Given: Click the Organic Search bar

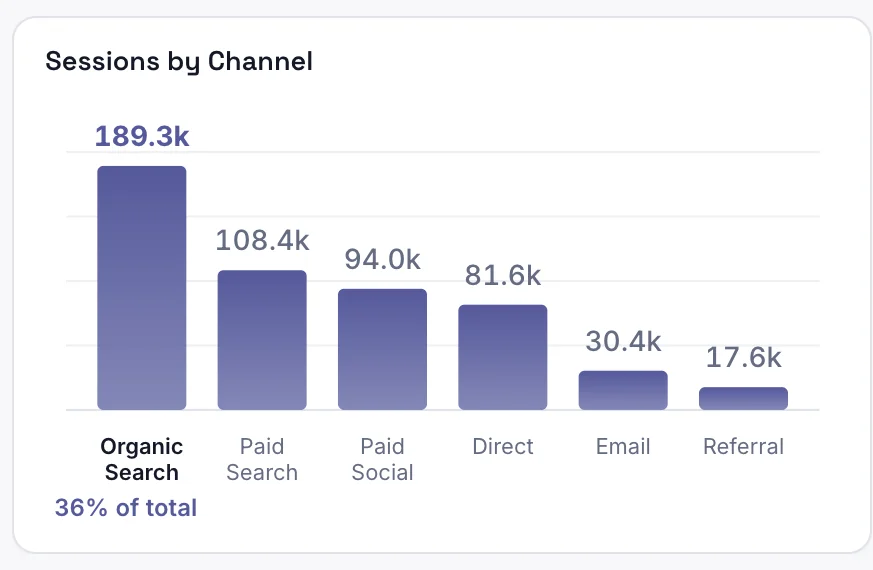Looking at the screenshot, I should [141, 288].
